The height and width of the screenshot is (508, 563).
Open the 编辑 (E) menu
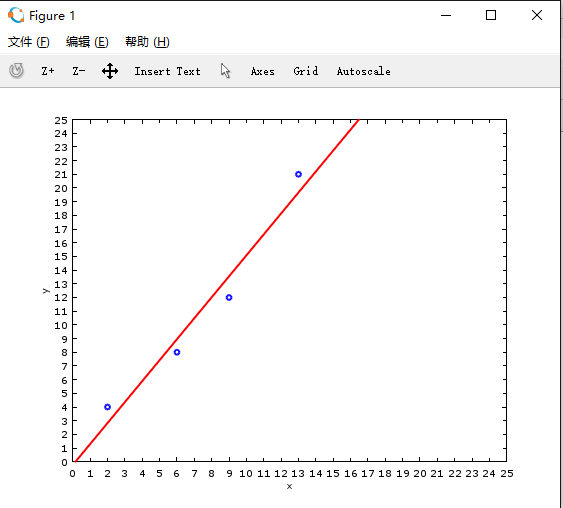tap(87, 42)
